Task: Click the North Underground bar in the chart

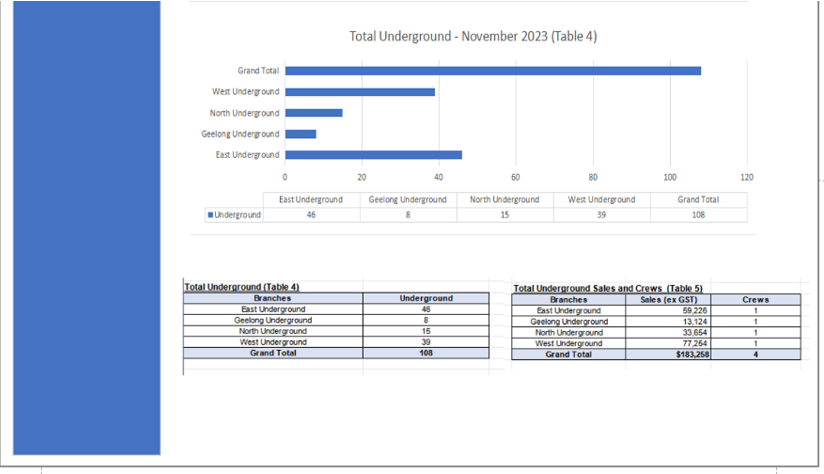Action: [314, 113]
